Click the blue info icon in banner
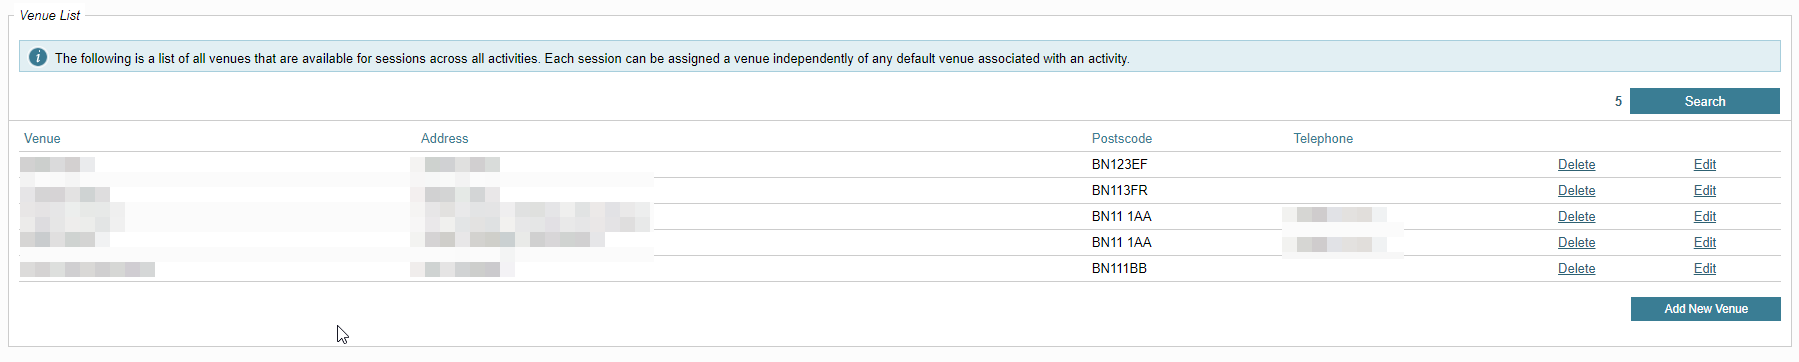 tap(38, 57)
